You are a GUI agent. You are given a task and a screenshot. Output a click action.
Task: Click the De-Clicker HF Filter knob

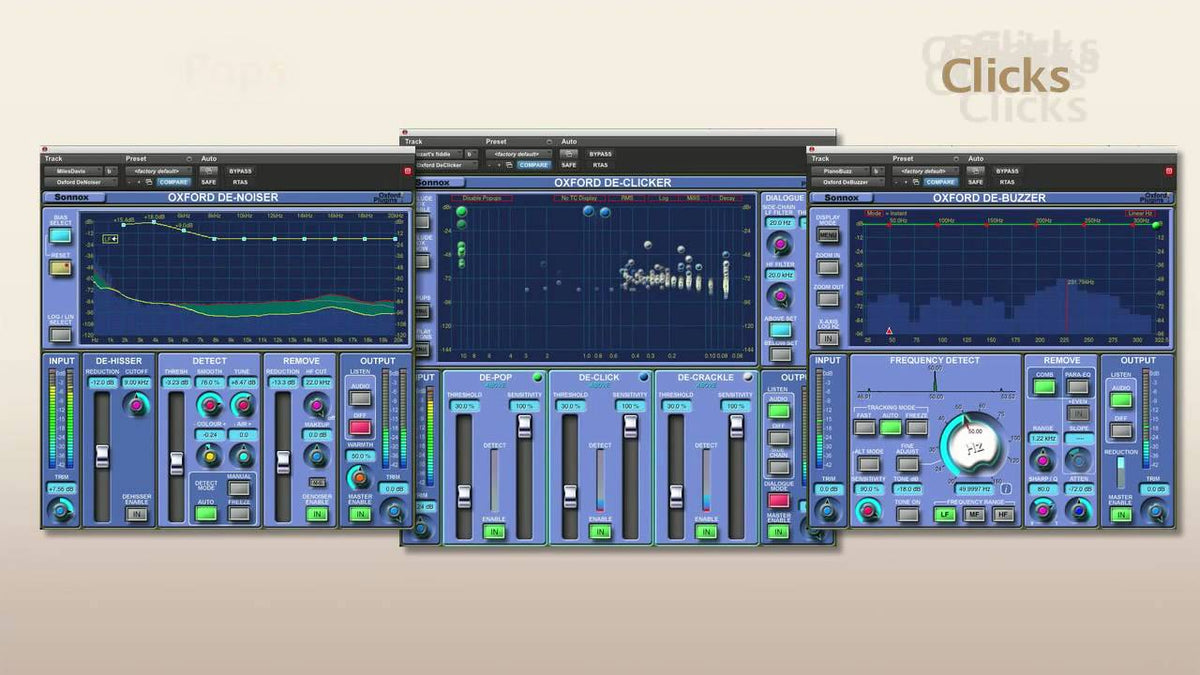pos(779,295)
